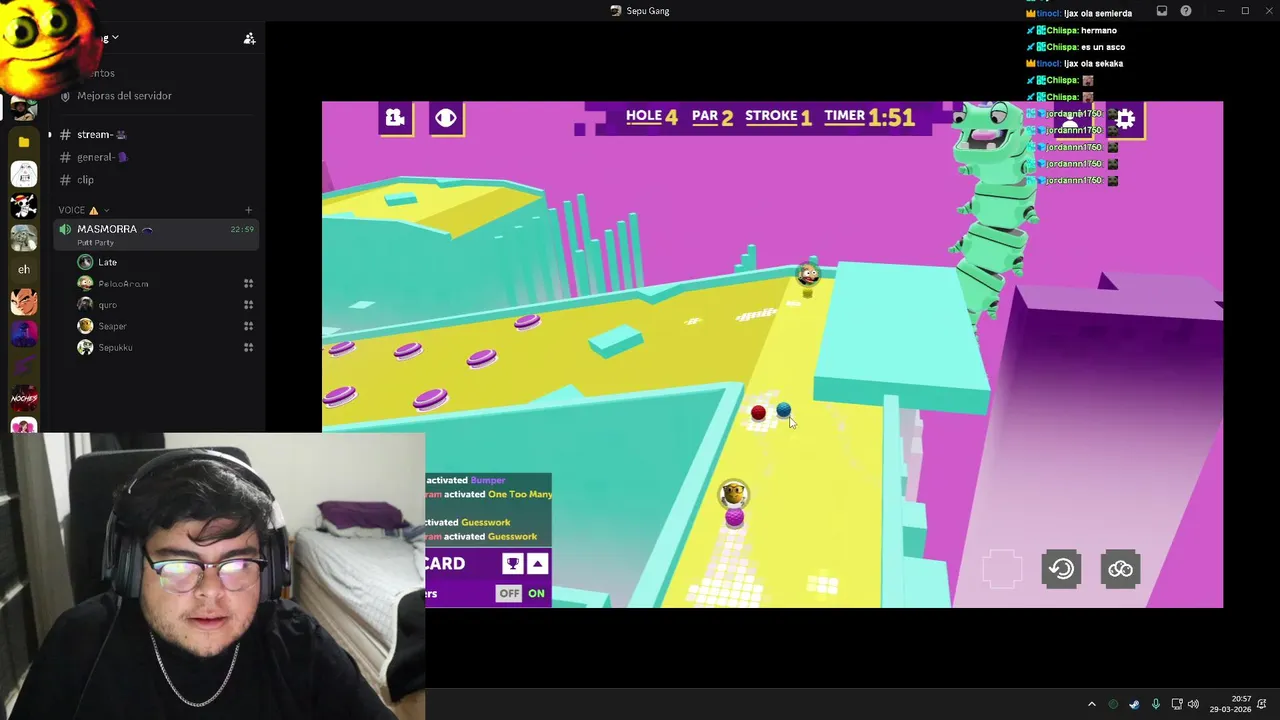
Task: Open the pirate skull server icon
Action: 24,206
